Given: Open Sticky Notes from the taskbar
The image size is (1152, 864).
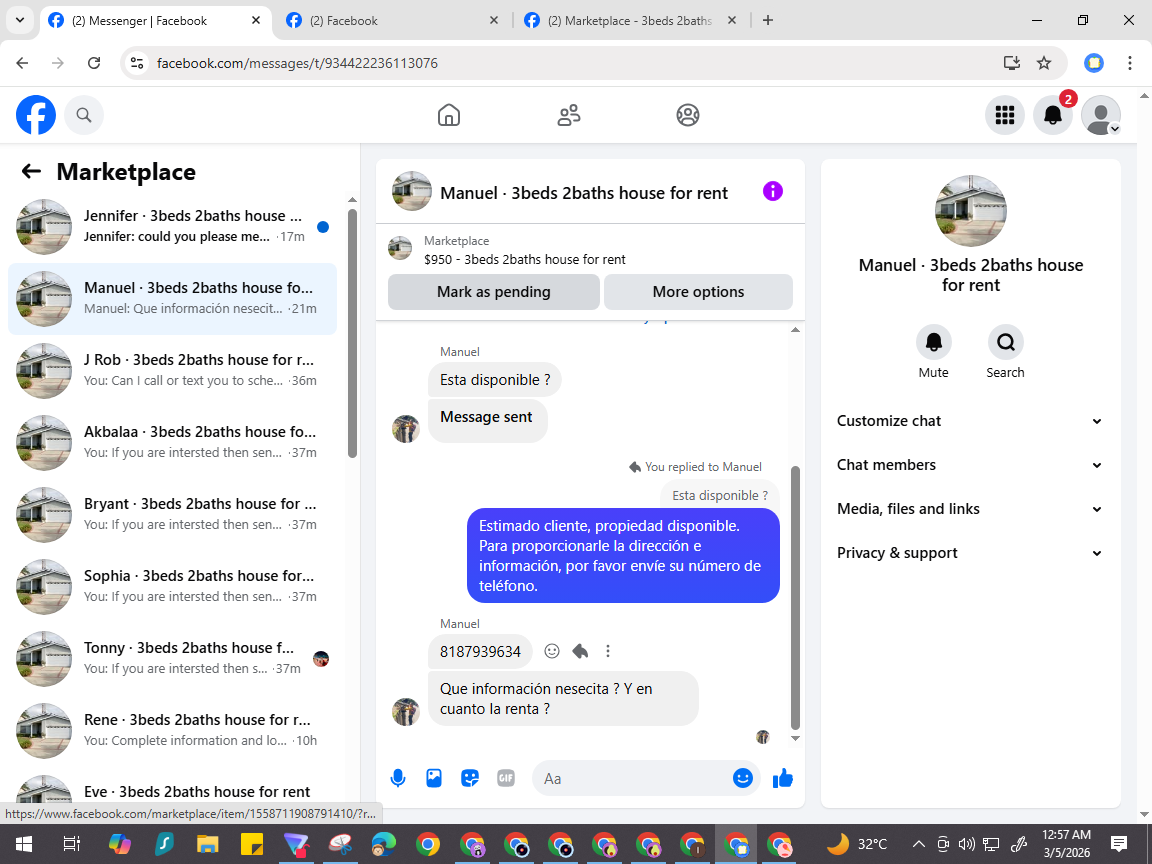Looking at the screenshot, I should click(252, 844).
